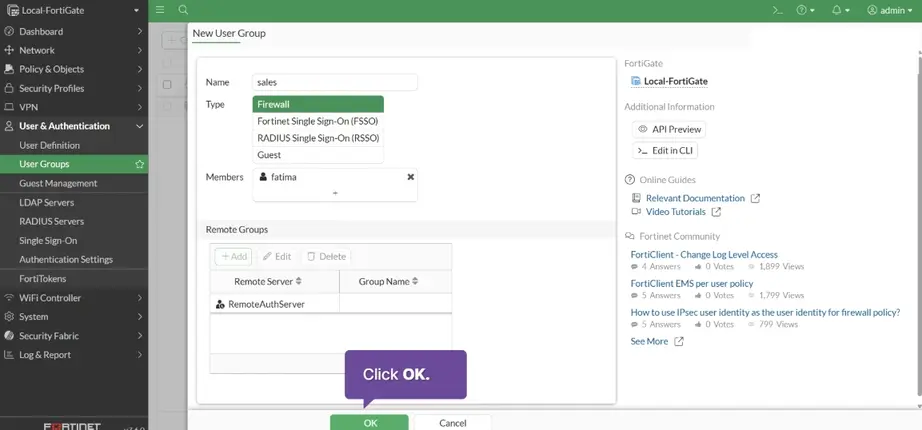Open the help question-mark menu
This screenshot has width=922, height=430.
pos(805,10)
